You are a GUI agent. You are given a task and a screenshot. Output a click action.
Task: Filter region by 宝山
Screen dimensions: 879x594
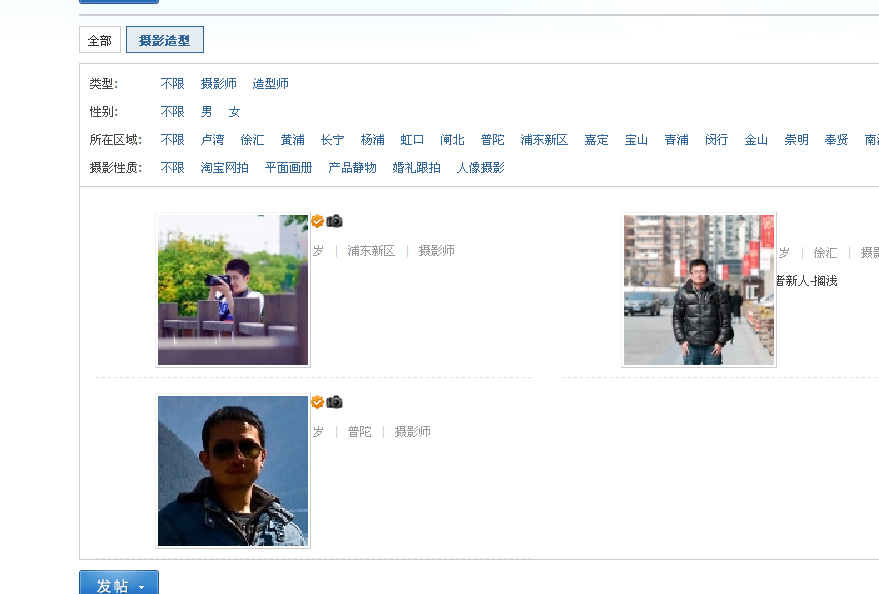[636, 140]
